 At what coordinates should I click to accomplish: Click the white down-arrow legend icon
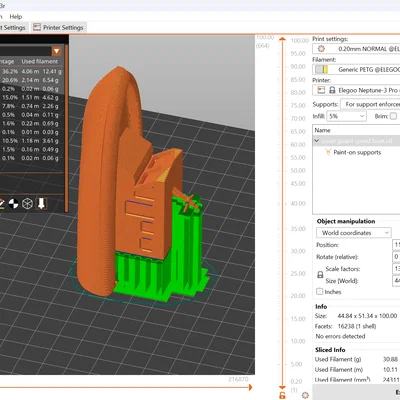[41, 203]
